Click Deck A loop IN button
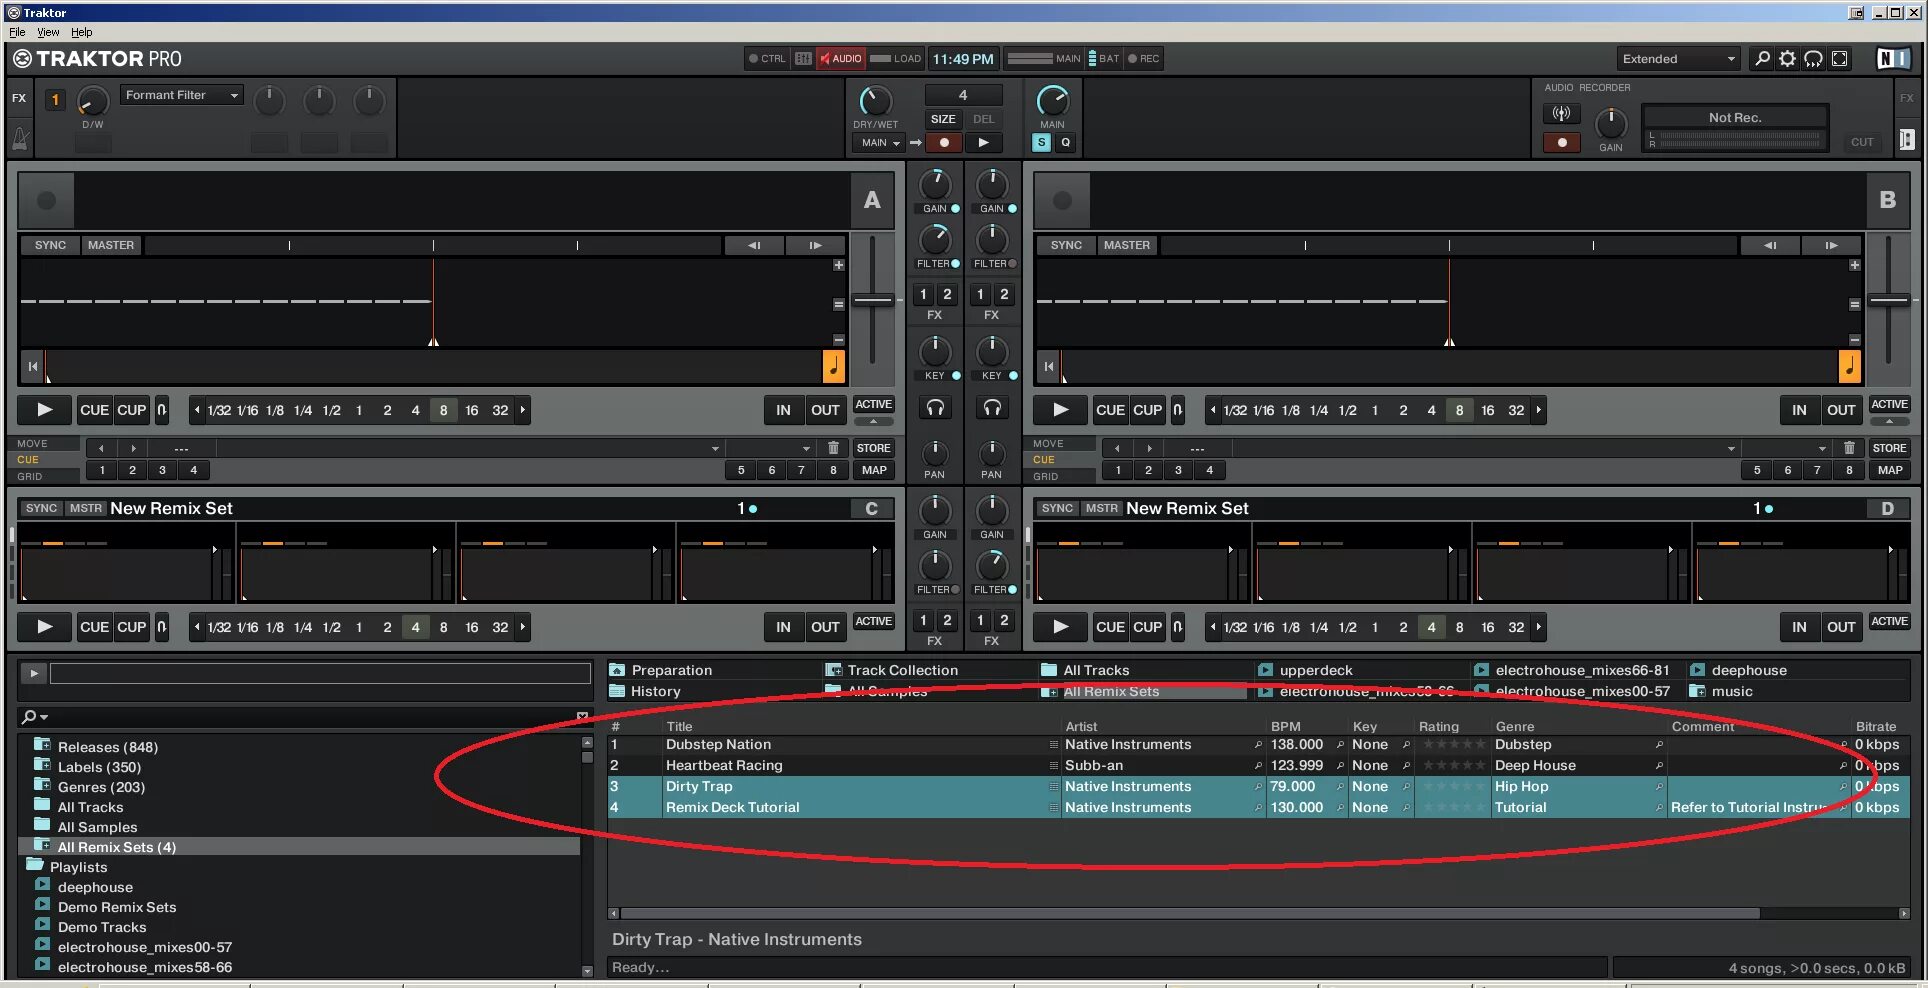The width and height of the screenshot is (1928, 988). point(783,410)
